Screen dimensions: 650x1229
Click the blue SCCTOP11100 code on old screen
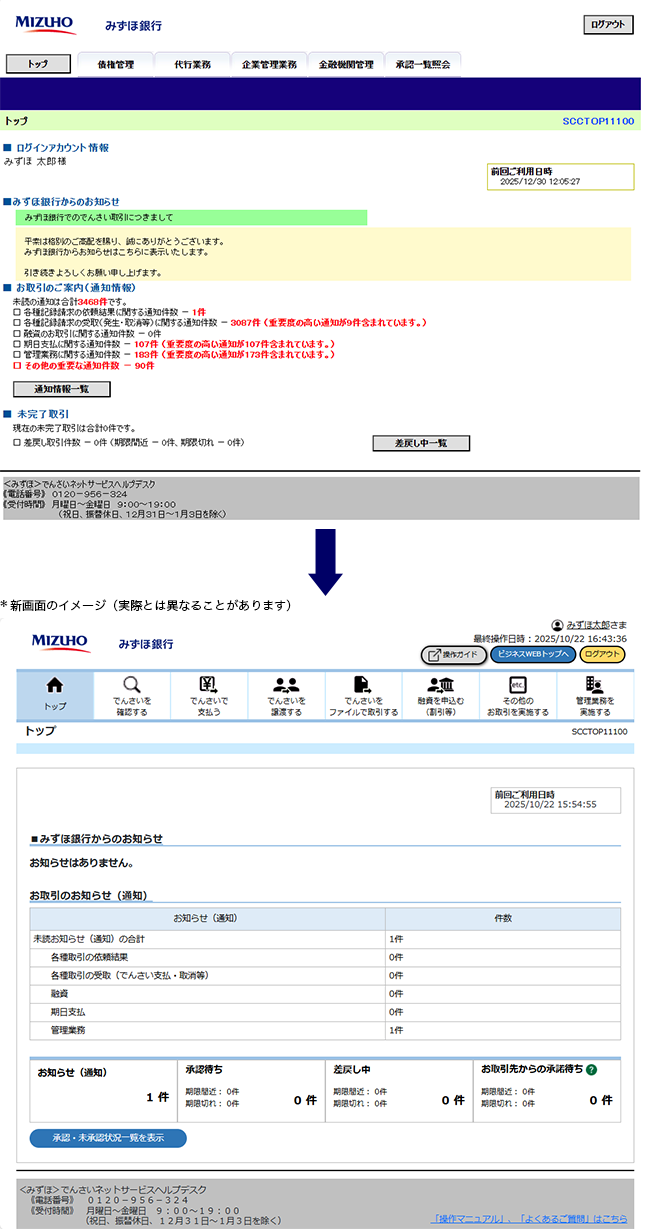(598, 121)
